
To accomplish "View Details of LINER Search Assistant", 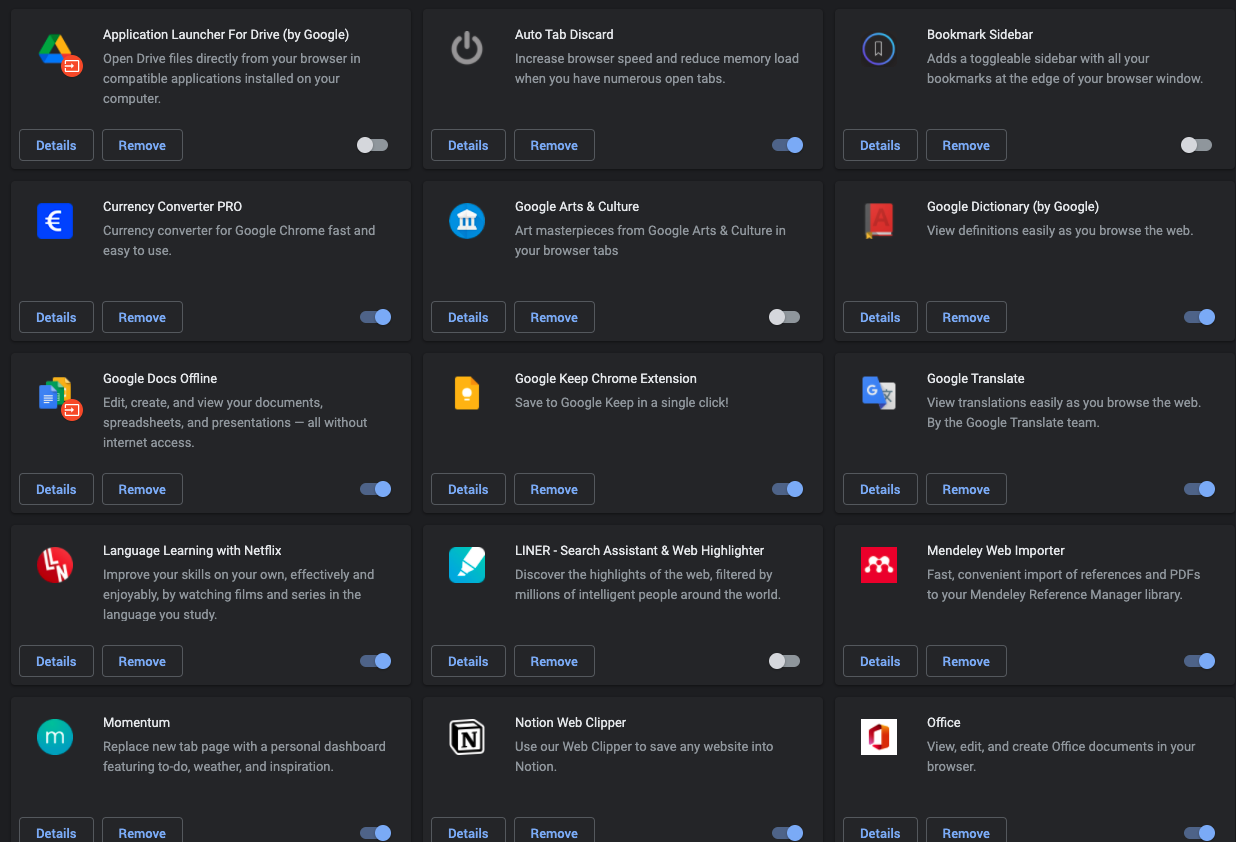I will (468, 661).
